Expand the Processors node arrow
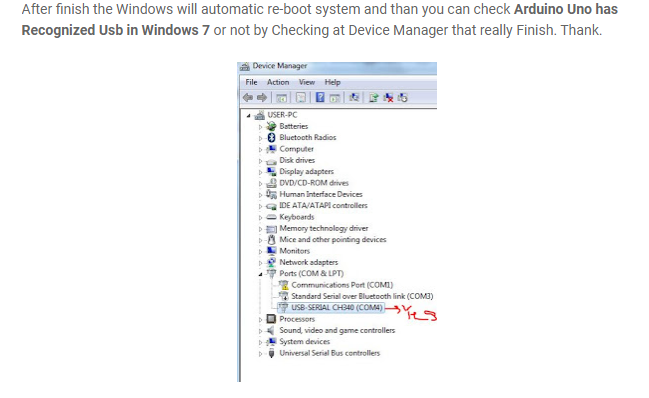Viewport: 649px width, 398px height. pos(260,319)
